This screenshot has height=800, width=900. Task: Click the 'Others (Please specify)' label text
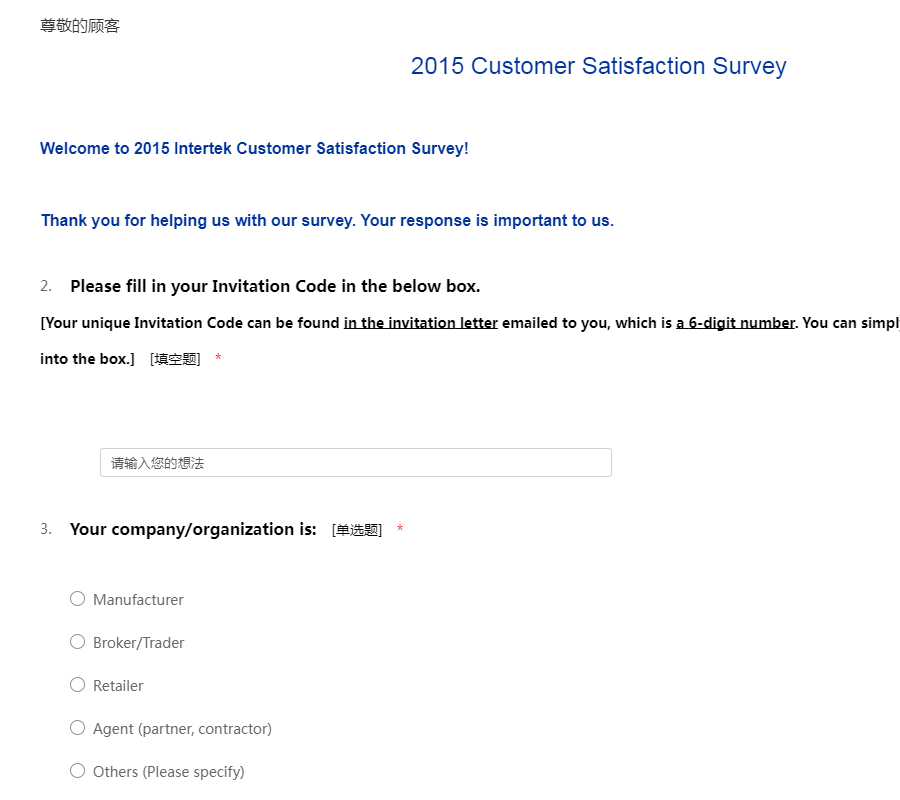(x=168, y=772)
